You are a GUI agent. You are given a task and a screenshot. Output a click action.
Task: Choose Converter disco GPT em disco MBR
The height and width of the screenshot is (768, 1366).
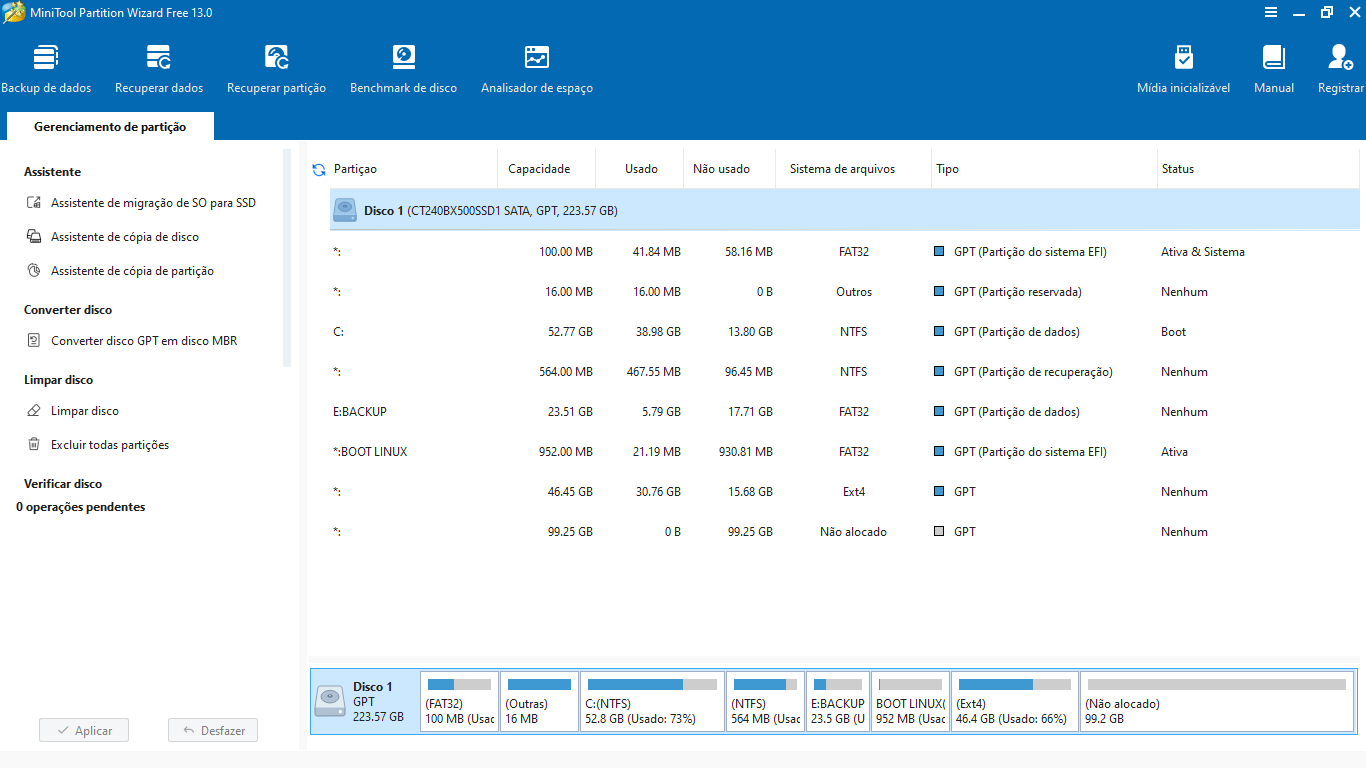[144, 341]
